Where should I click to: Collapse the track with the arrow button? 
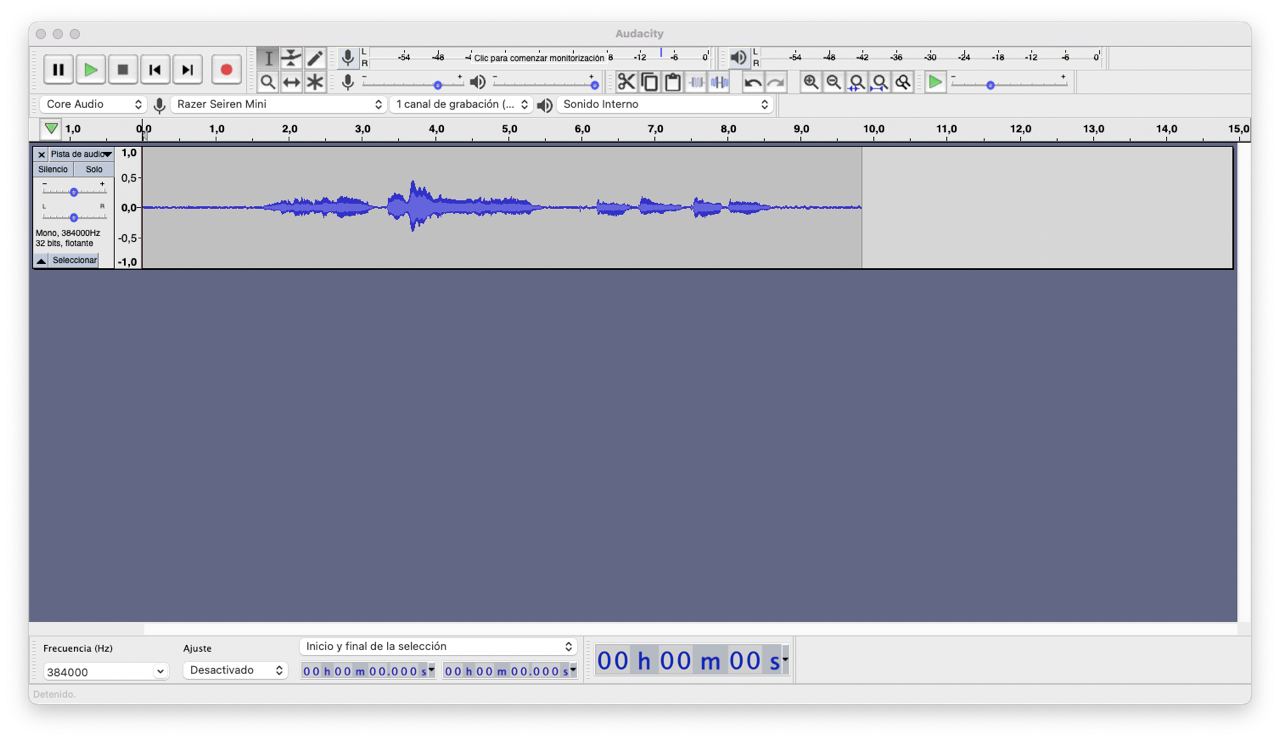coord(41,260)
